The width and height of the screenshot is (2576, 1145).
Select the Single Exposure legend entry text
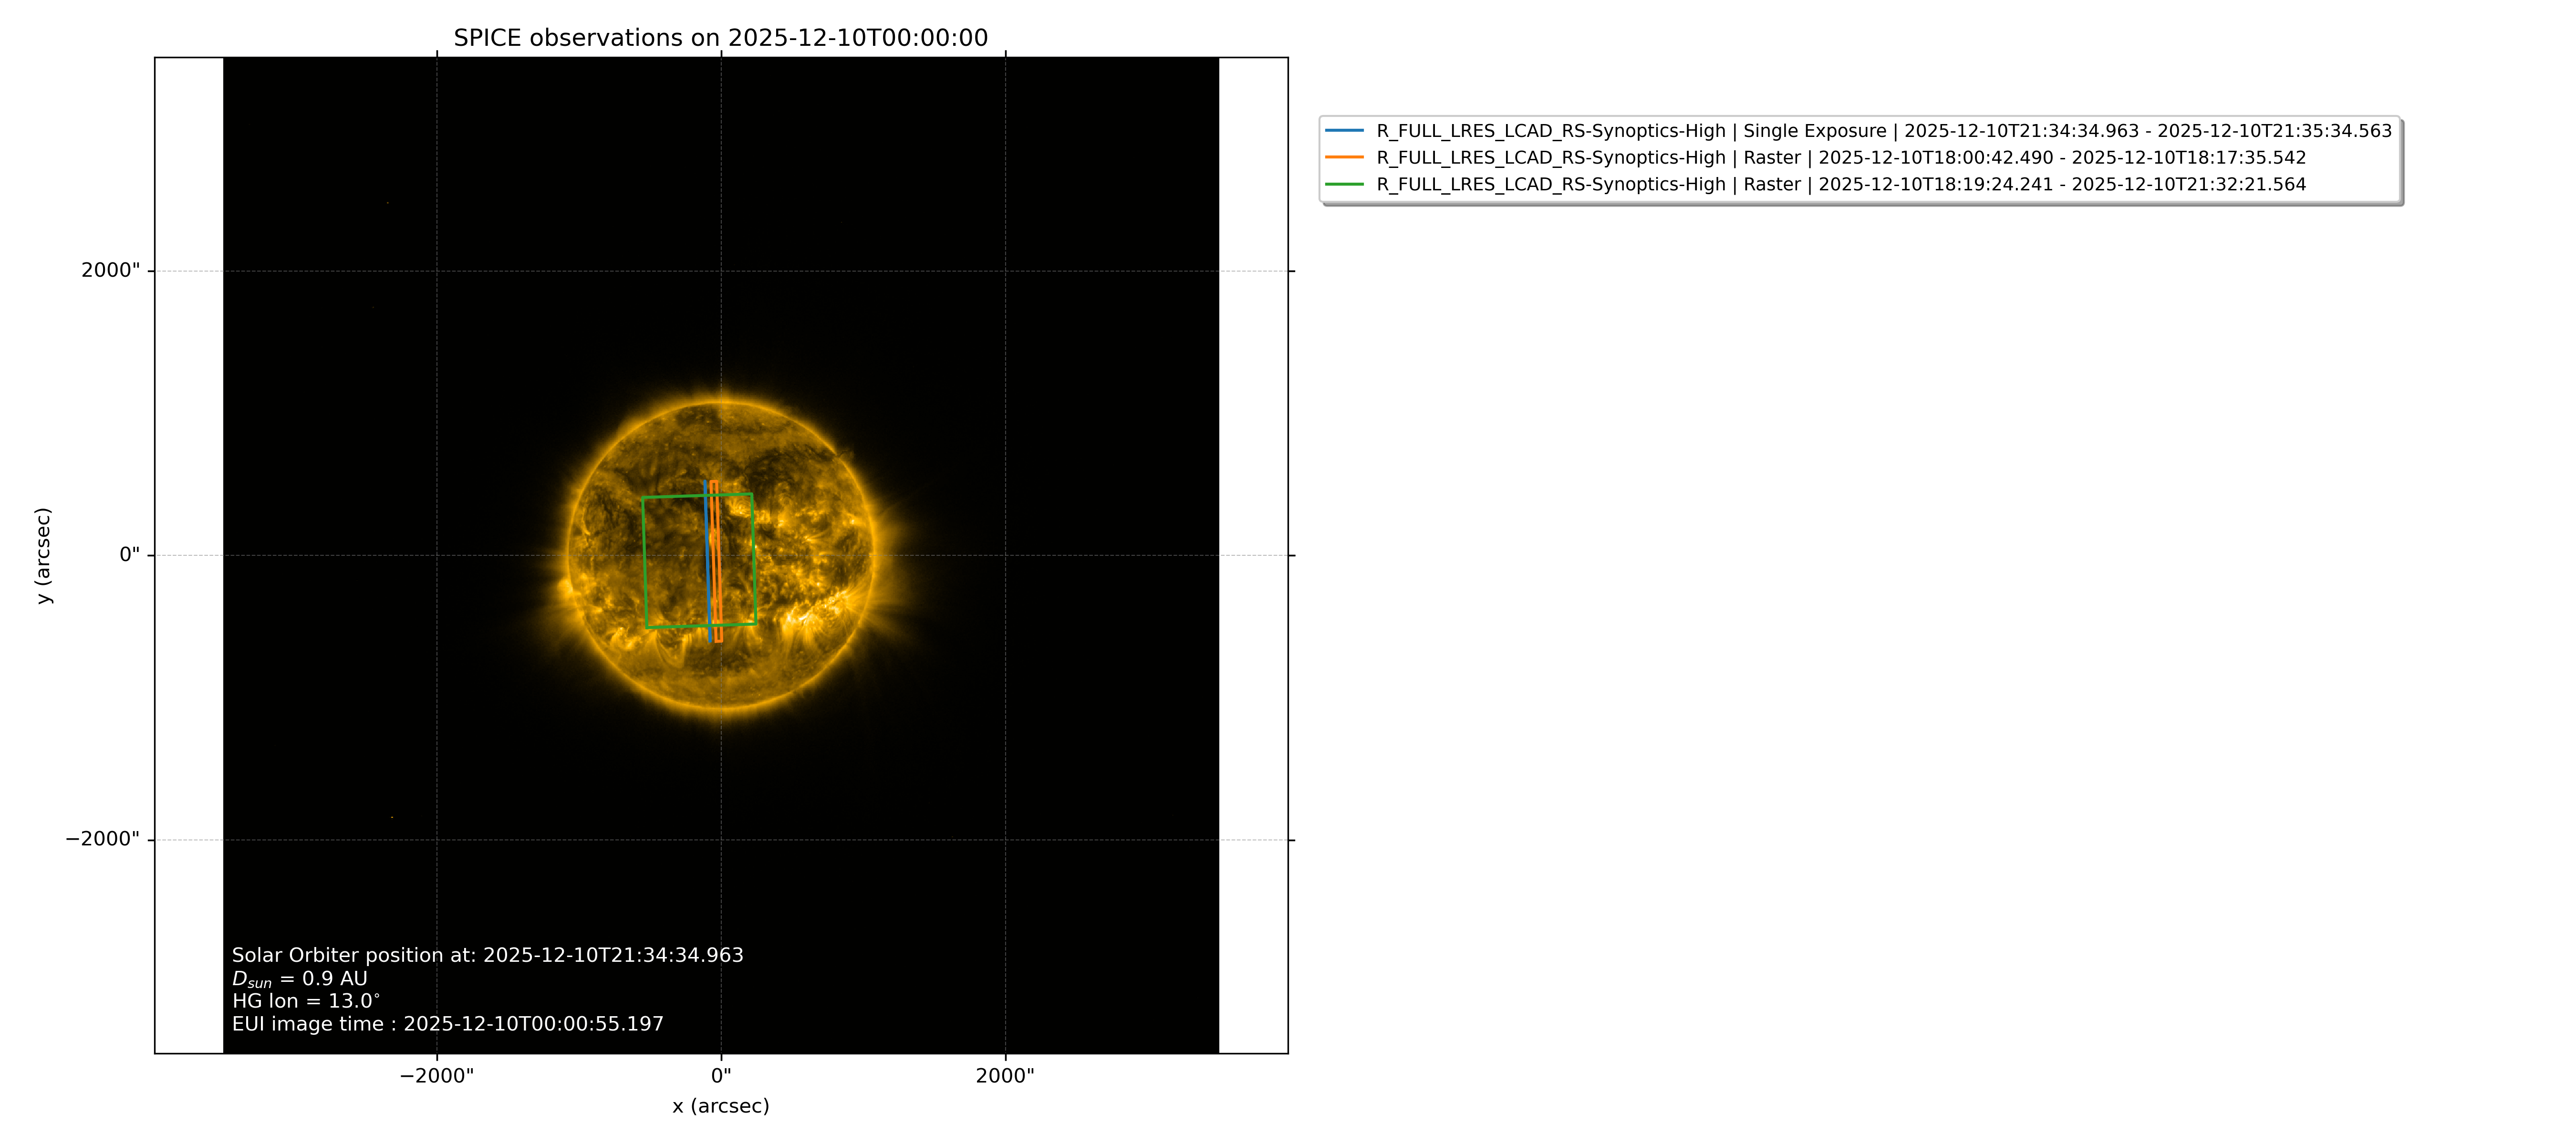[1884, 131]
